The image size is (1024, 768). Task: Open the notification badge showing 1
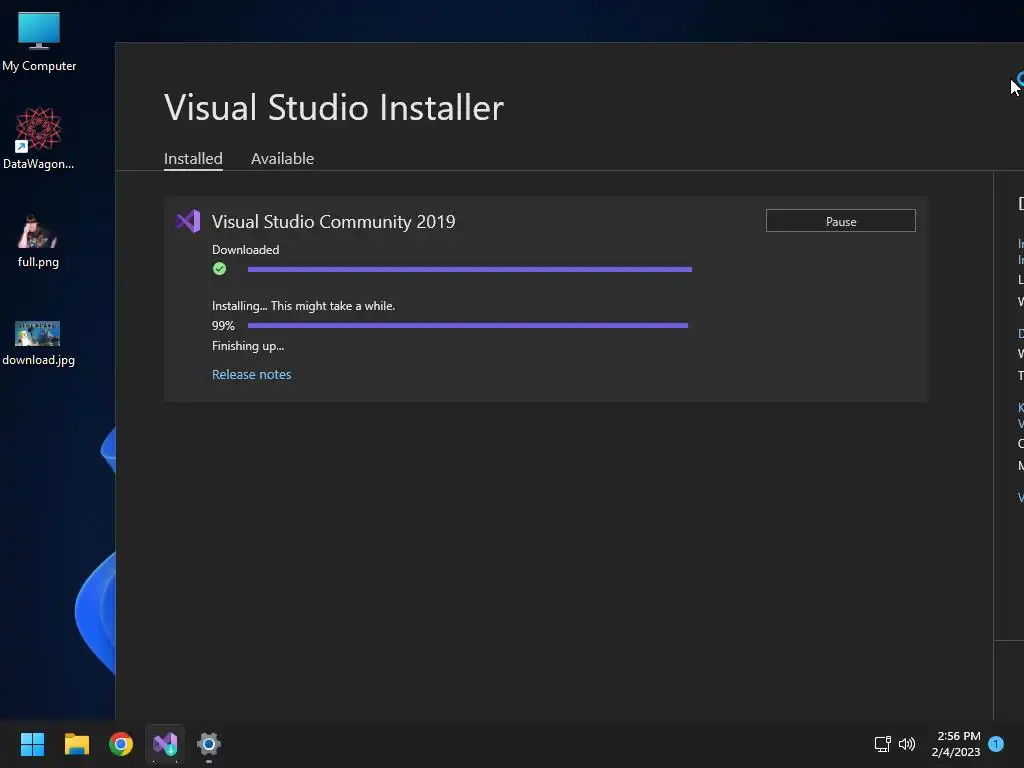pyautogui.click(x=996, y=743)
